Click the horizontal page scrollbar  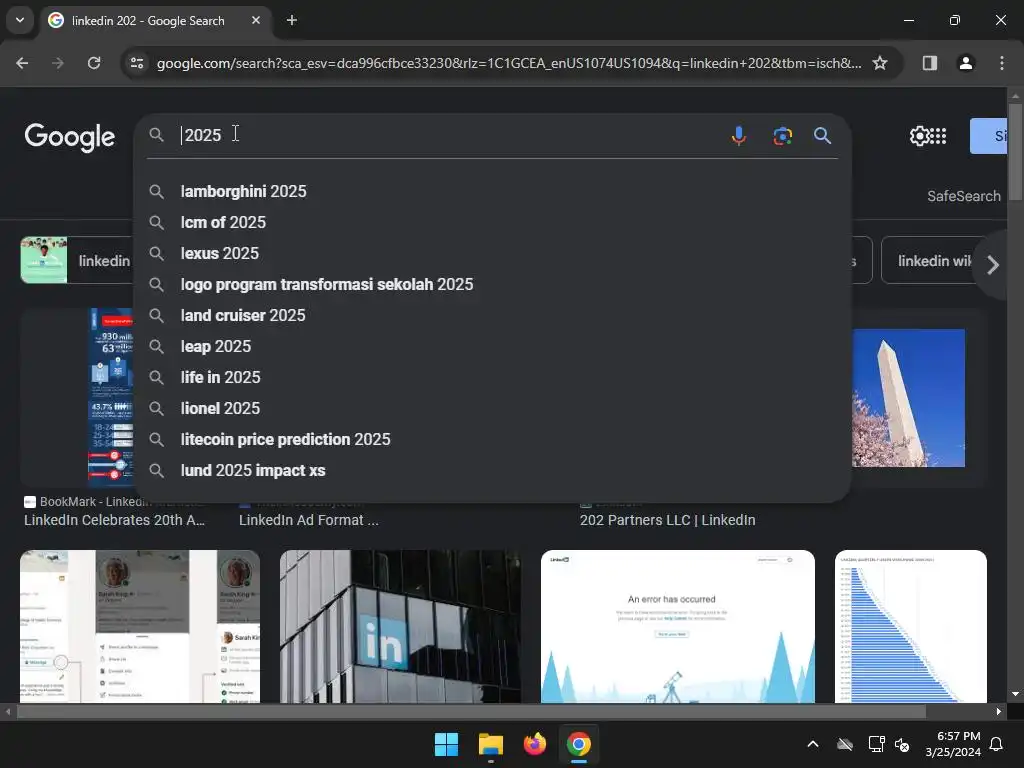pos(471,711)
